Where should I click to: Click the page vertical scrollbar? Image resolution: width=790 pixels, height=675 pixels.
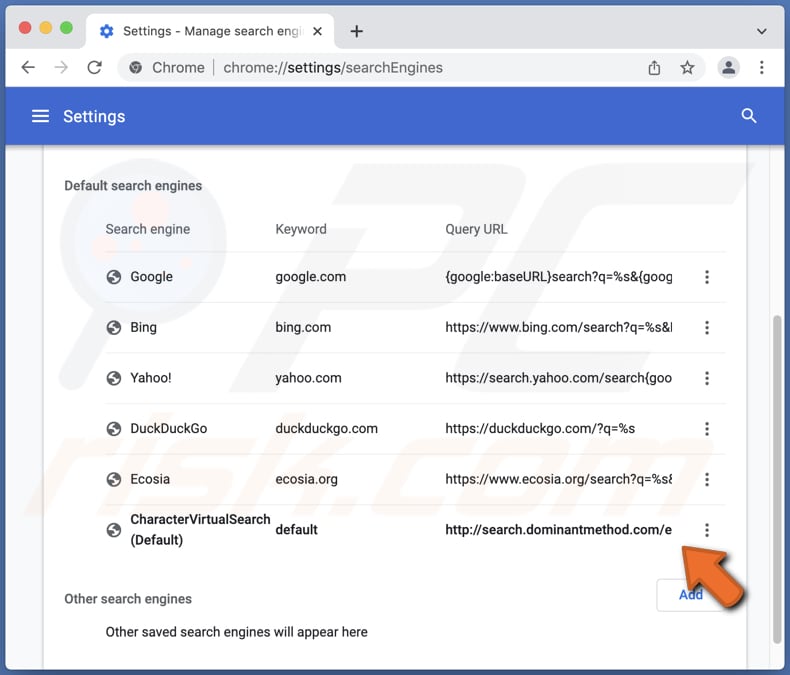coord(777,479)
